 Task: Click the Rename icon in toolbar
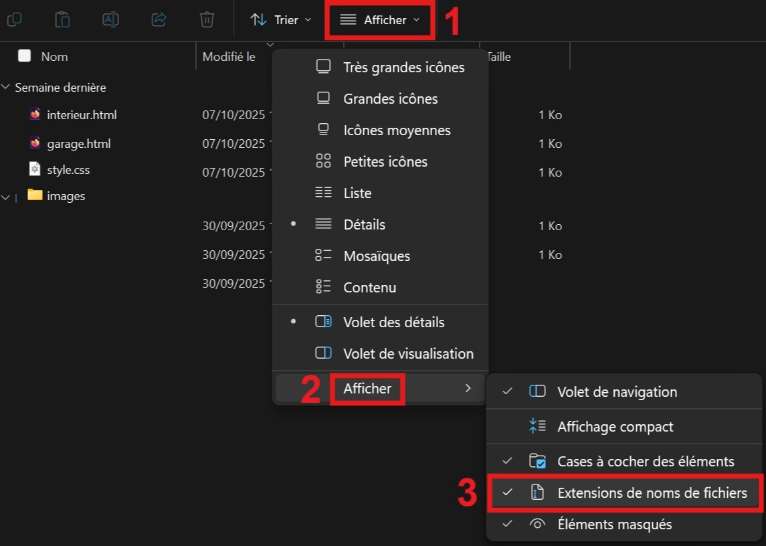pos(111,19)
